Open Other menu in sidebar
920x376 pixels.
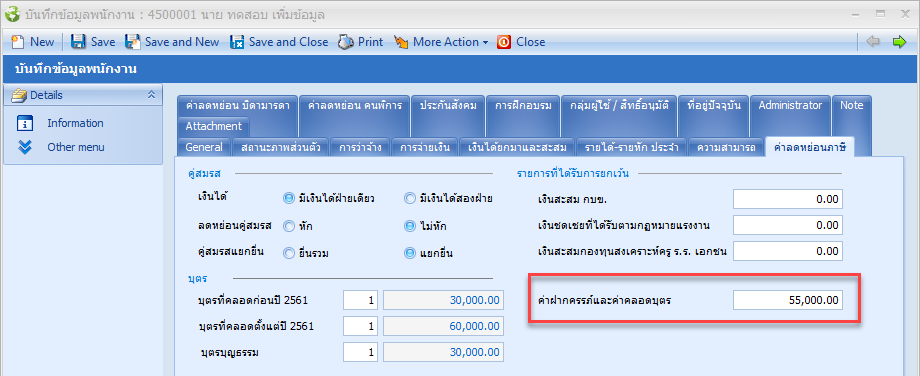[76, 147]
